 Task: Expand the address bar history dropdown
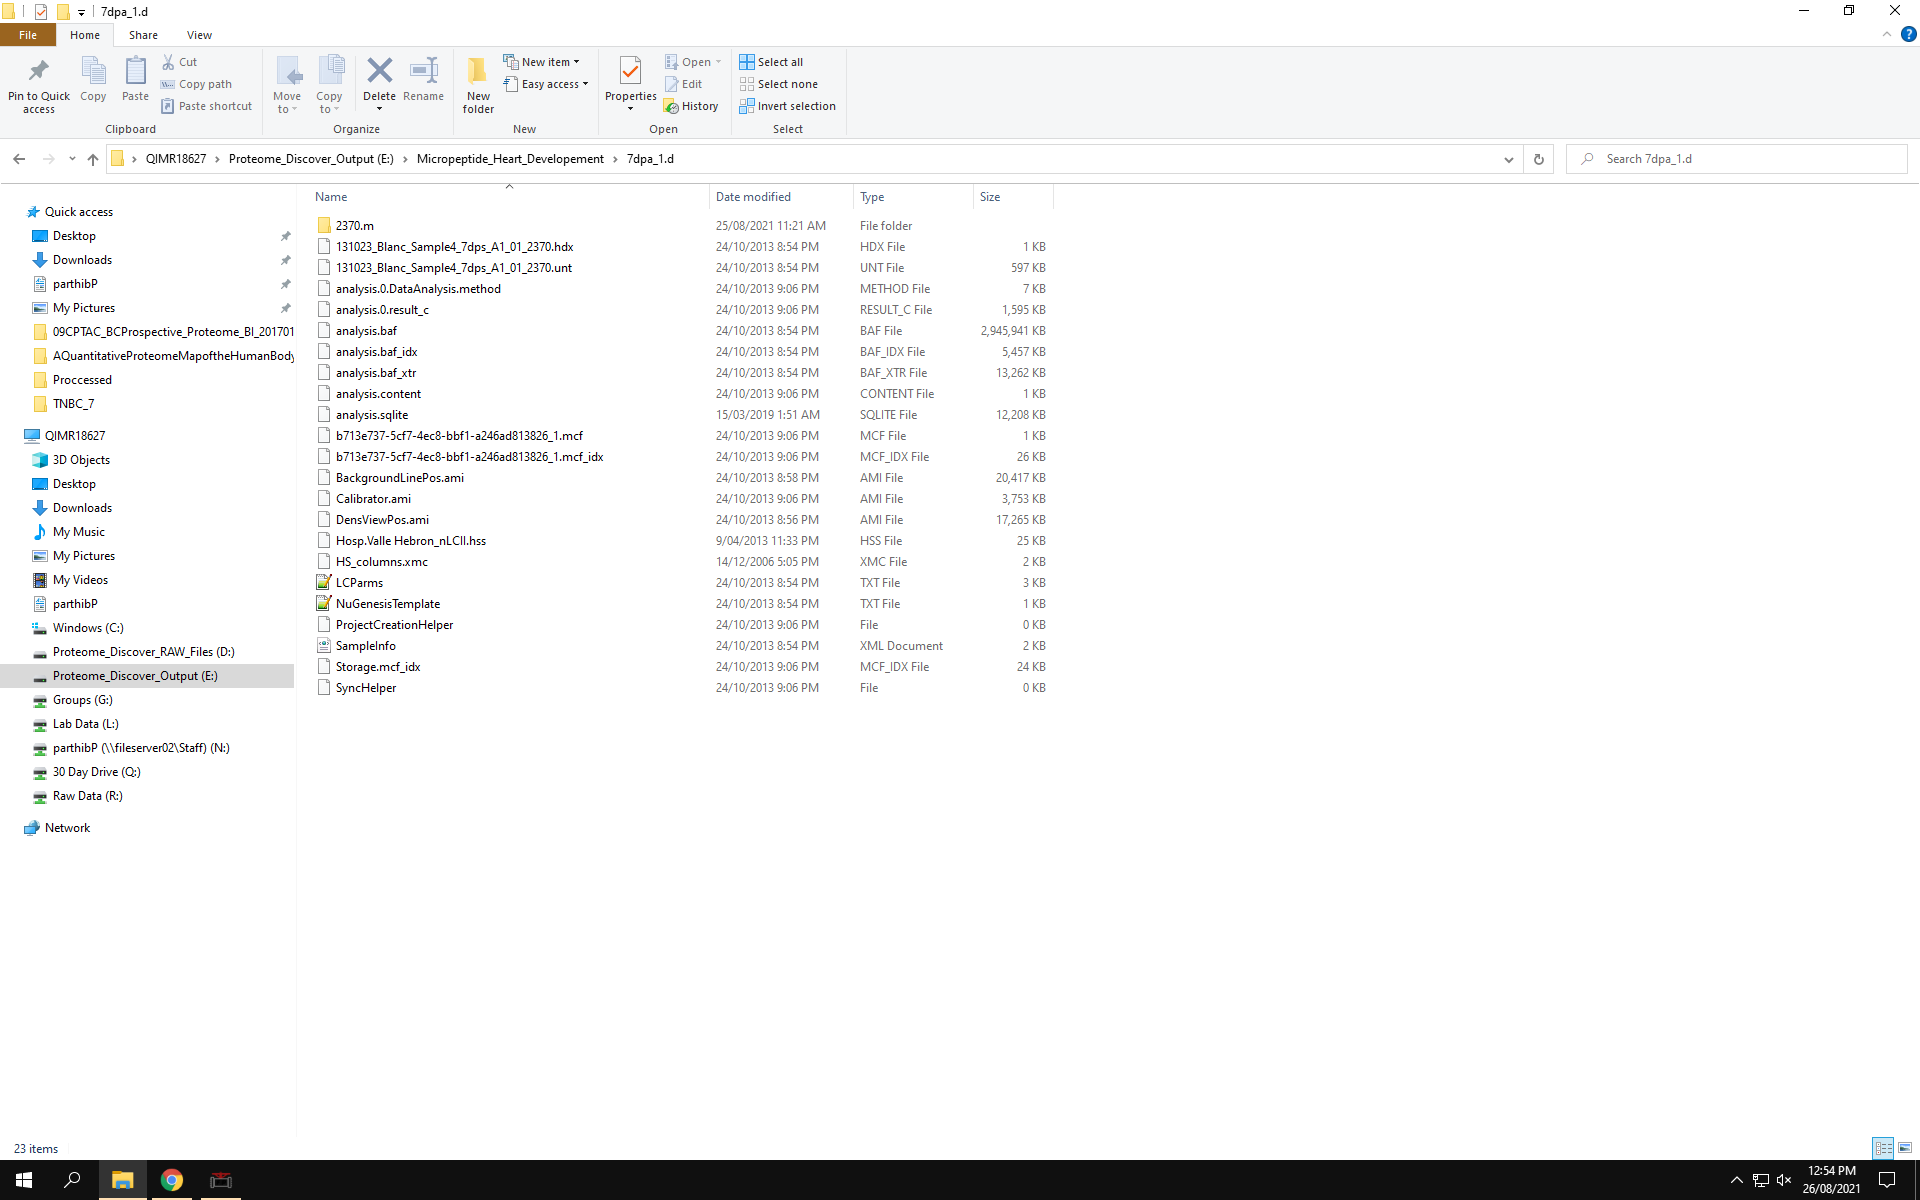click(1509, 158)
